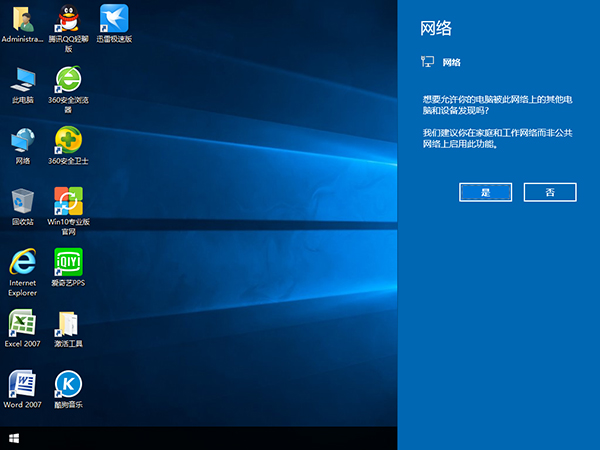Open 迅雷极速版 desktop shortcut

(114, 19)
